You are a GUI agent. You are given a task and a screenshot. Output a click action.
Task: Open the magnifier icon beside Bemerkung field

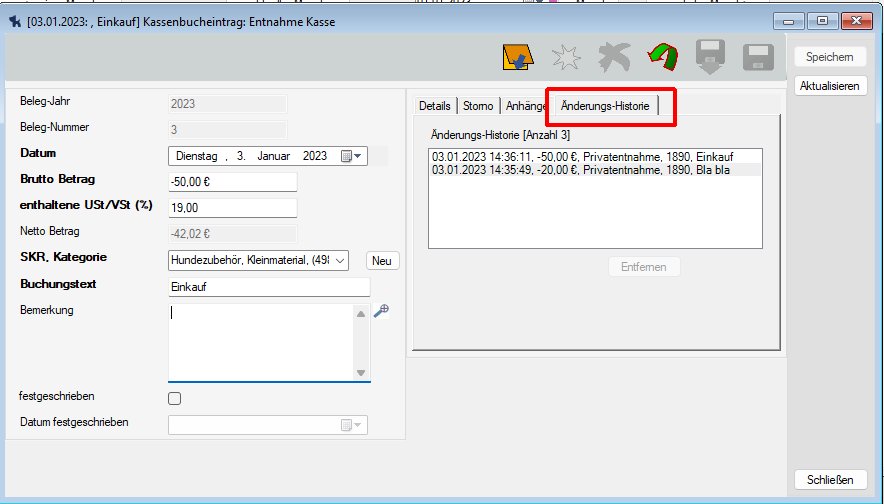click(x=381, y=311)
